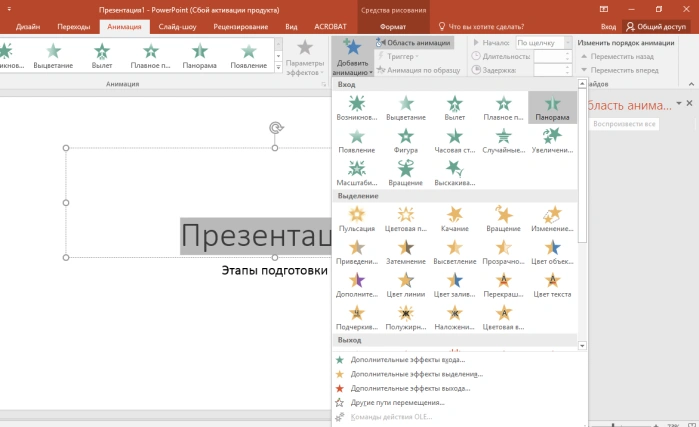Select the Возникновение entrance effect in dropdown

coord(357,108)
